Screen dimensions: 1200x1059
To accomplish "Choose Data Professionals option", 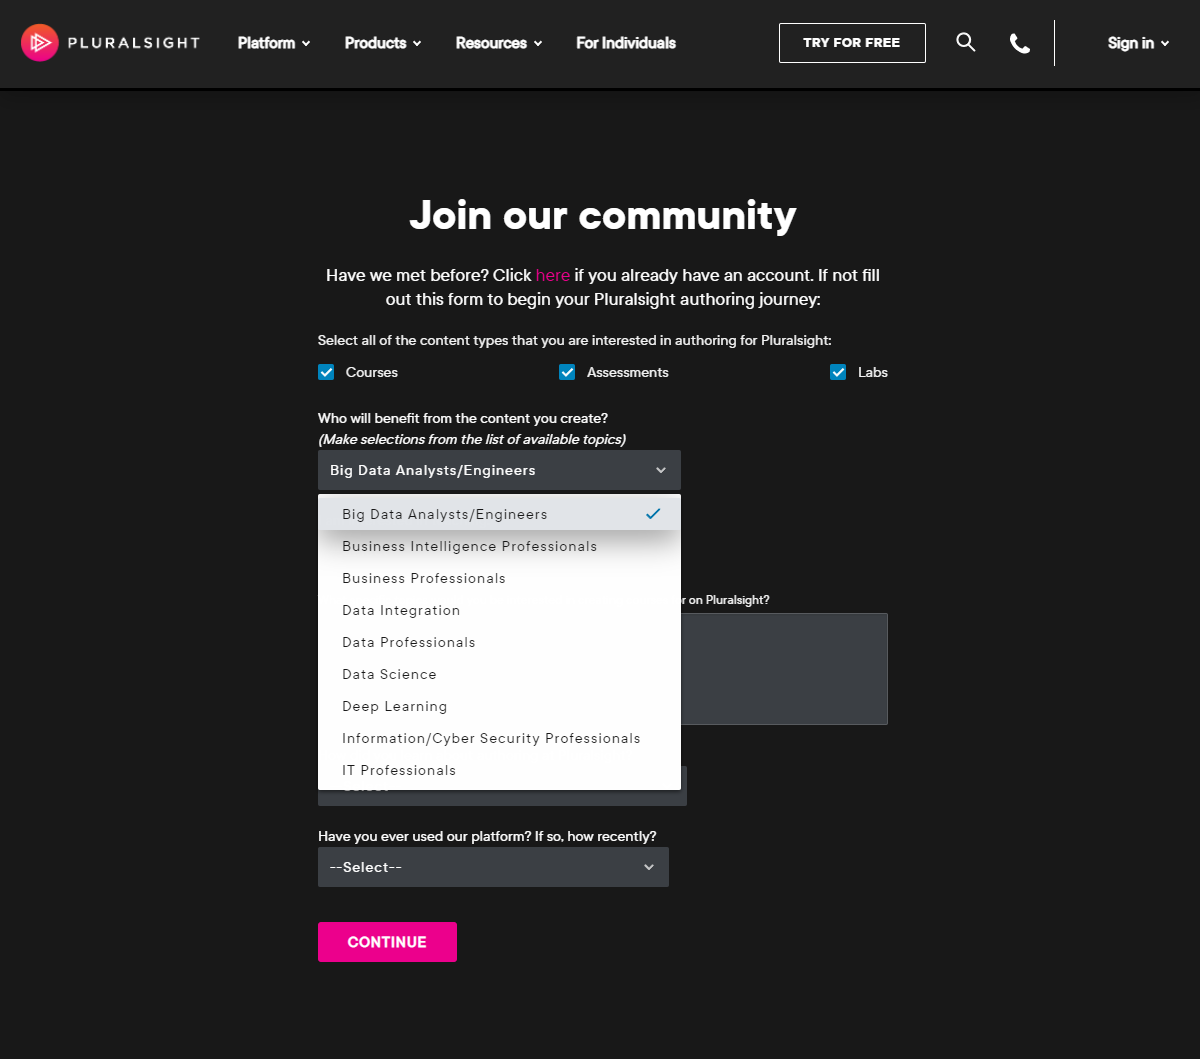I will [x=499, y=642].
